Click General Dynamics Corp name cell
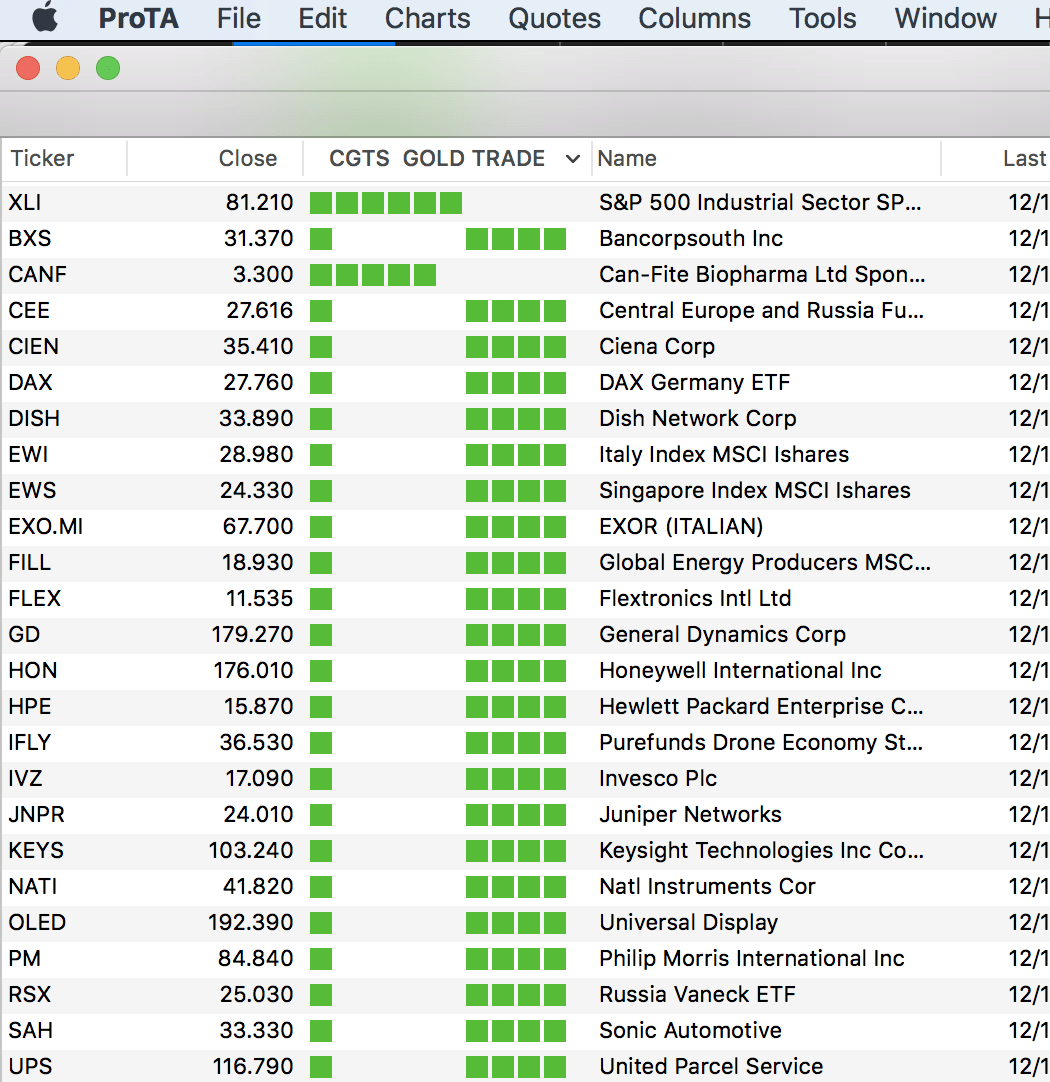The width and height of the screenshot is (1050, 1082). (722, 635)
